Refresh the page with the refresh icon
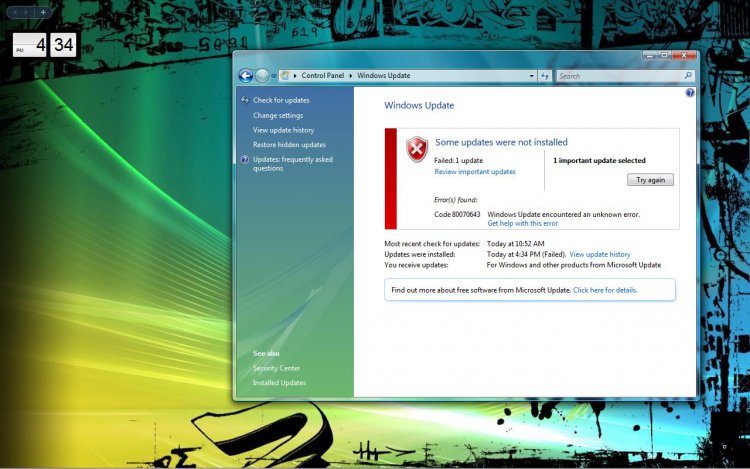The image size is (750, 469). tap(545, 76)
